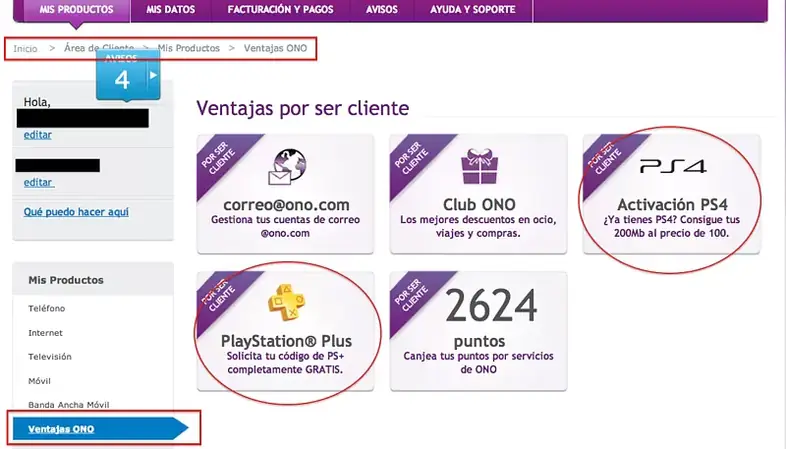The width and height of the screenshot is (786, 449).
Task: Open the Qué puedo hacer aquí link
Action: tap(76, 212)
